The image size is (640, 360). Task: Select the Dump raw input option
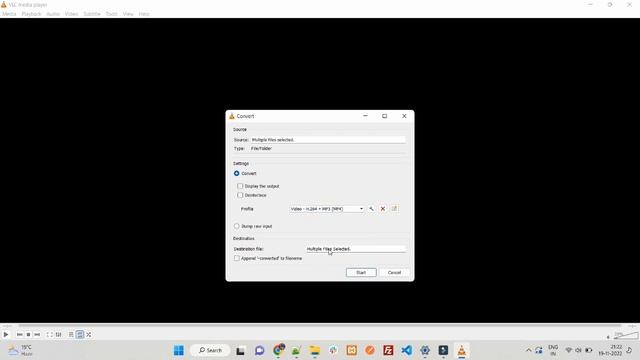point(237,226)
